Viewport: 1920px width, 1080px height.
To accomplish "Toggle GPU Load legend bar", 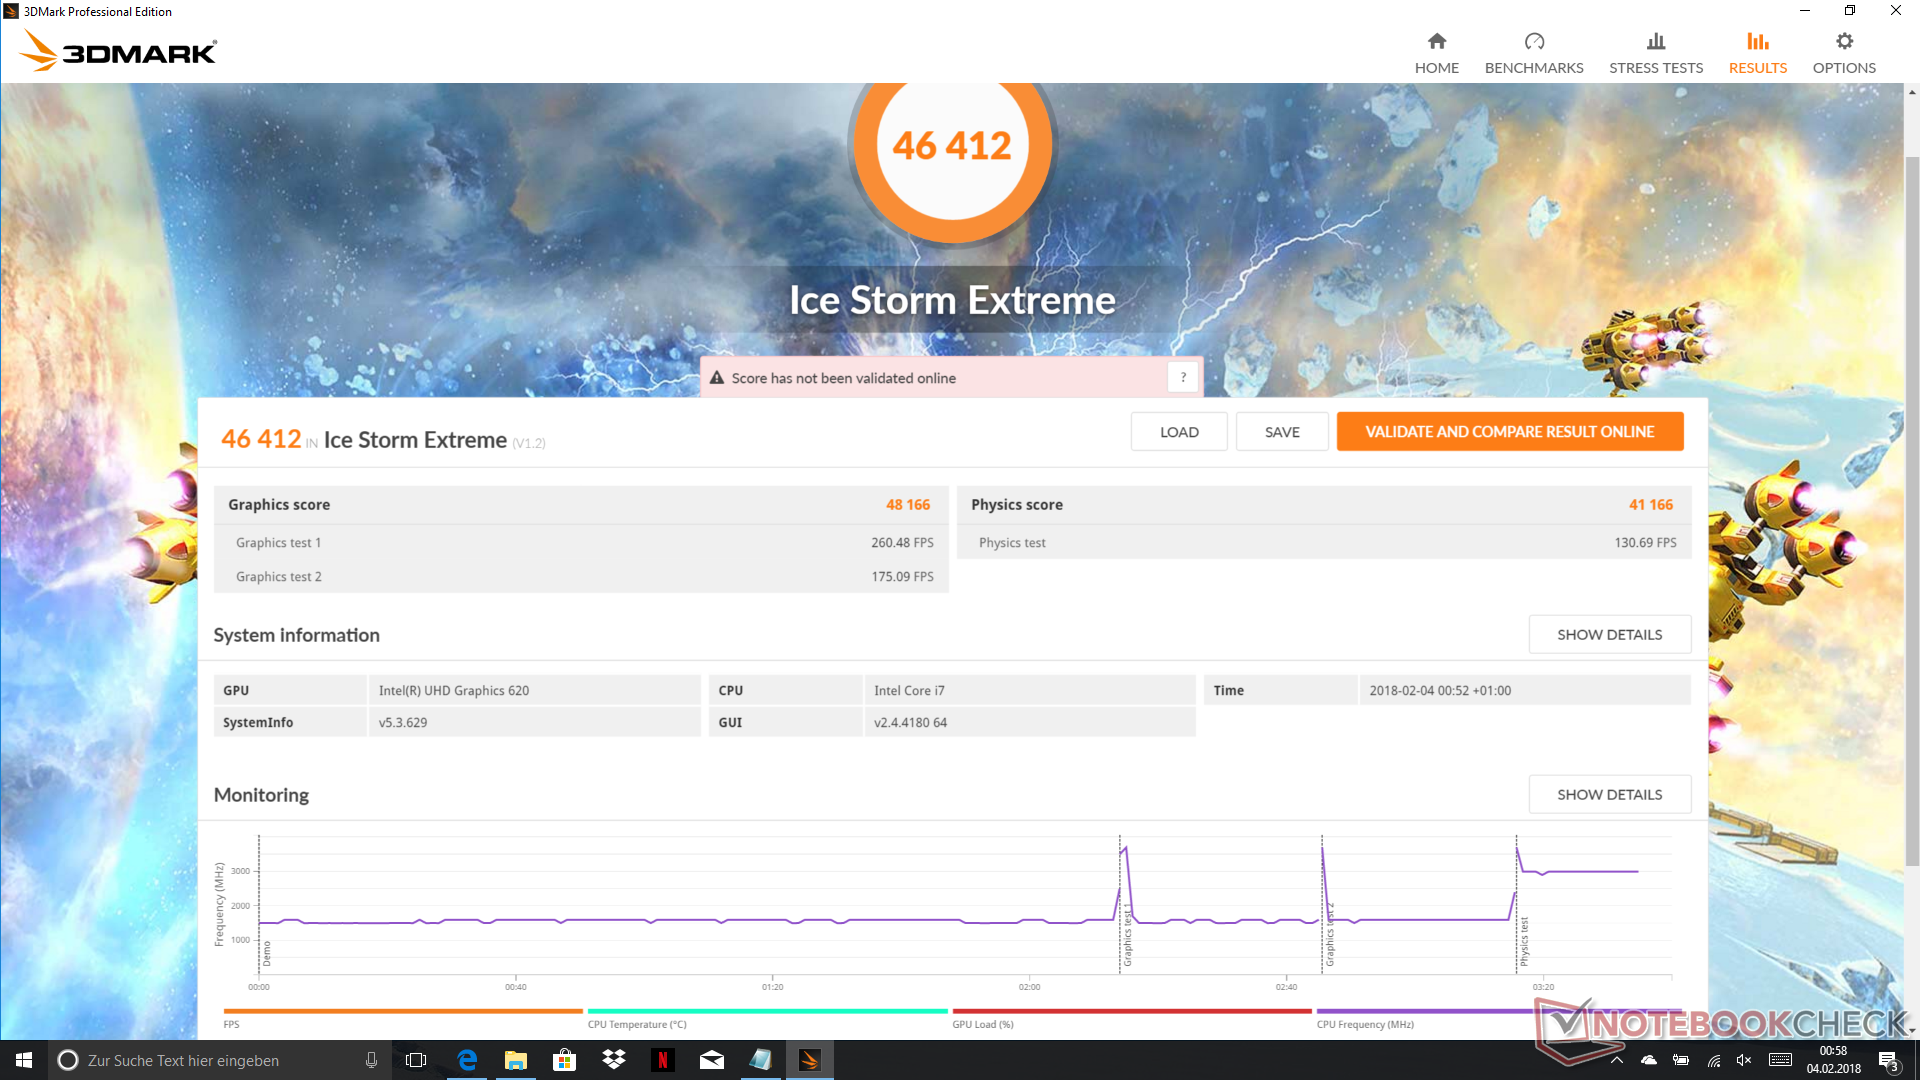I will pos(1131,1012).
